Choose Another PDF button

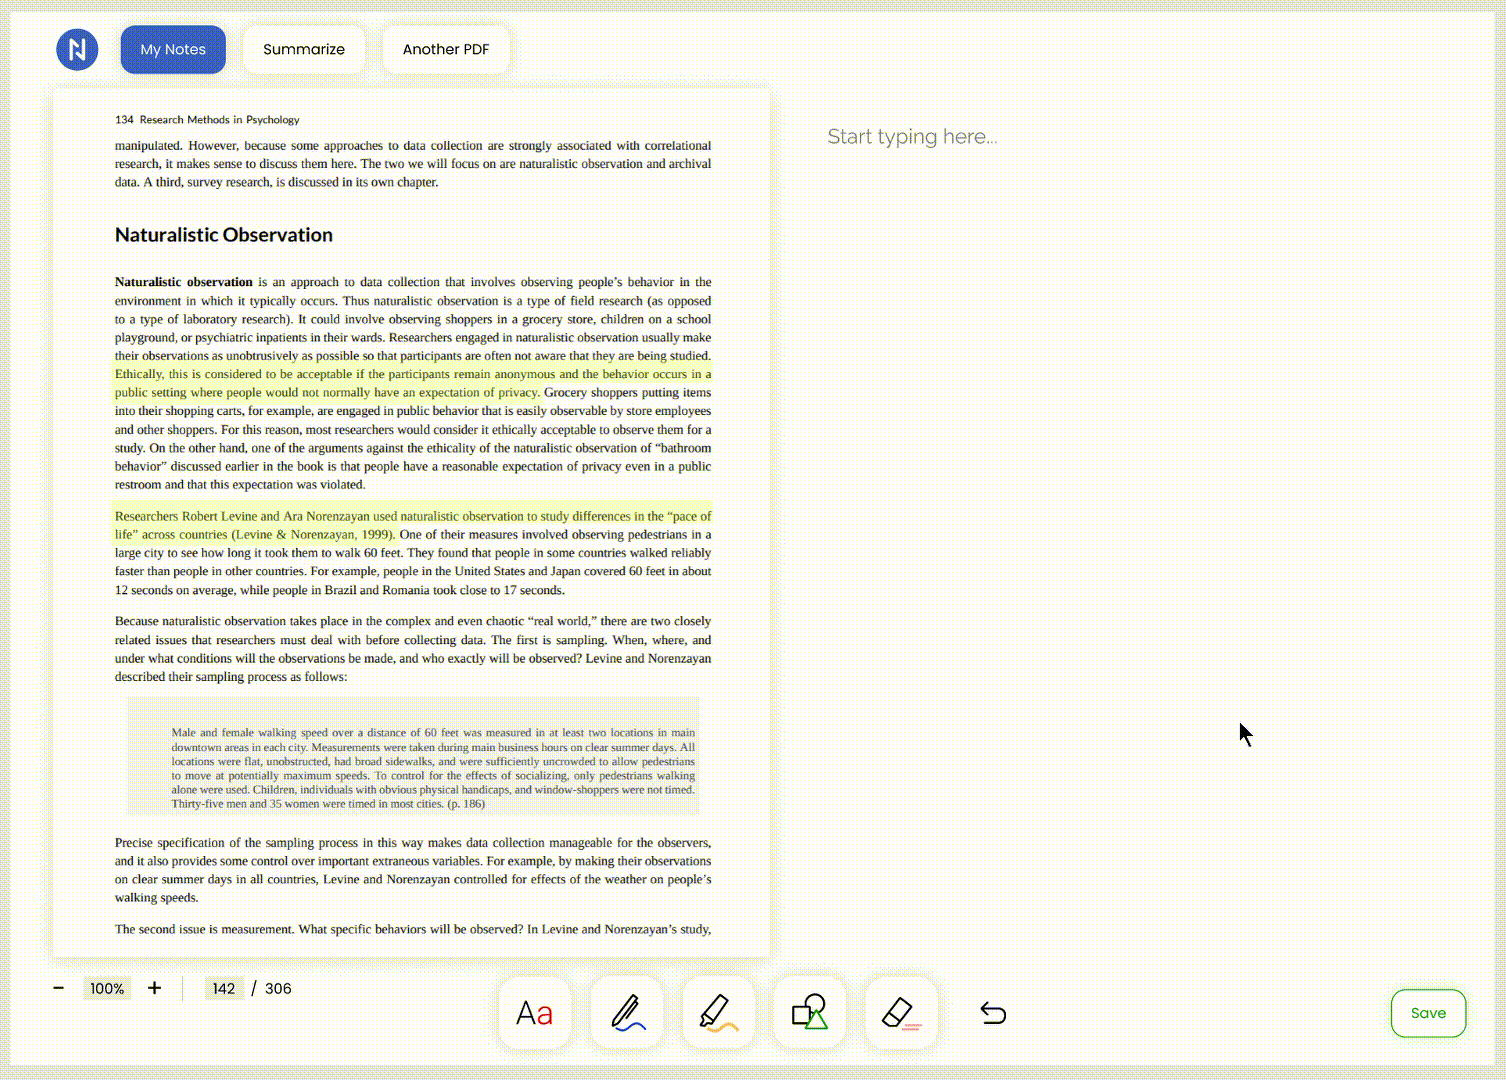(446, 49)
